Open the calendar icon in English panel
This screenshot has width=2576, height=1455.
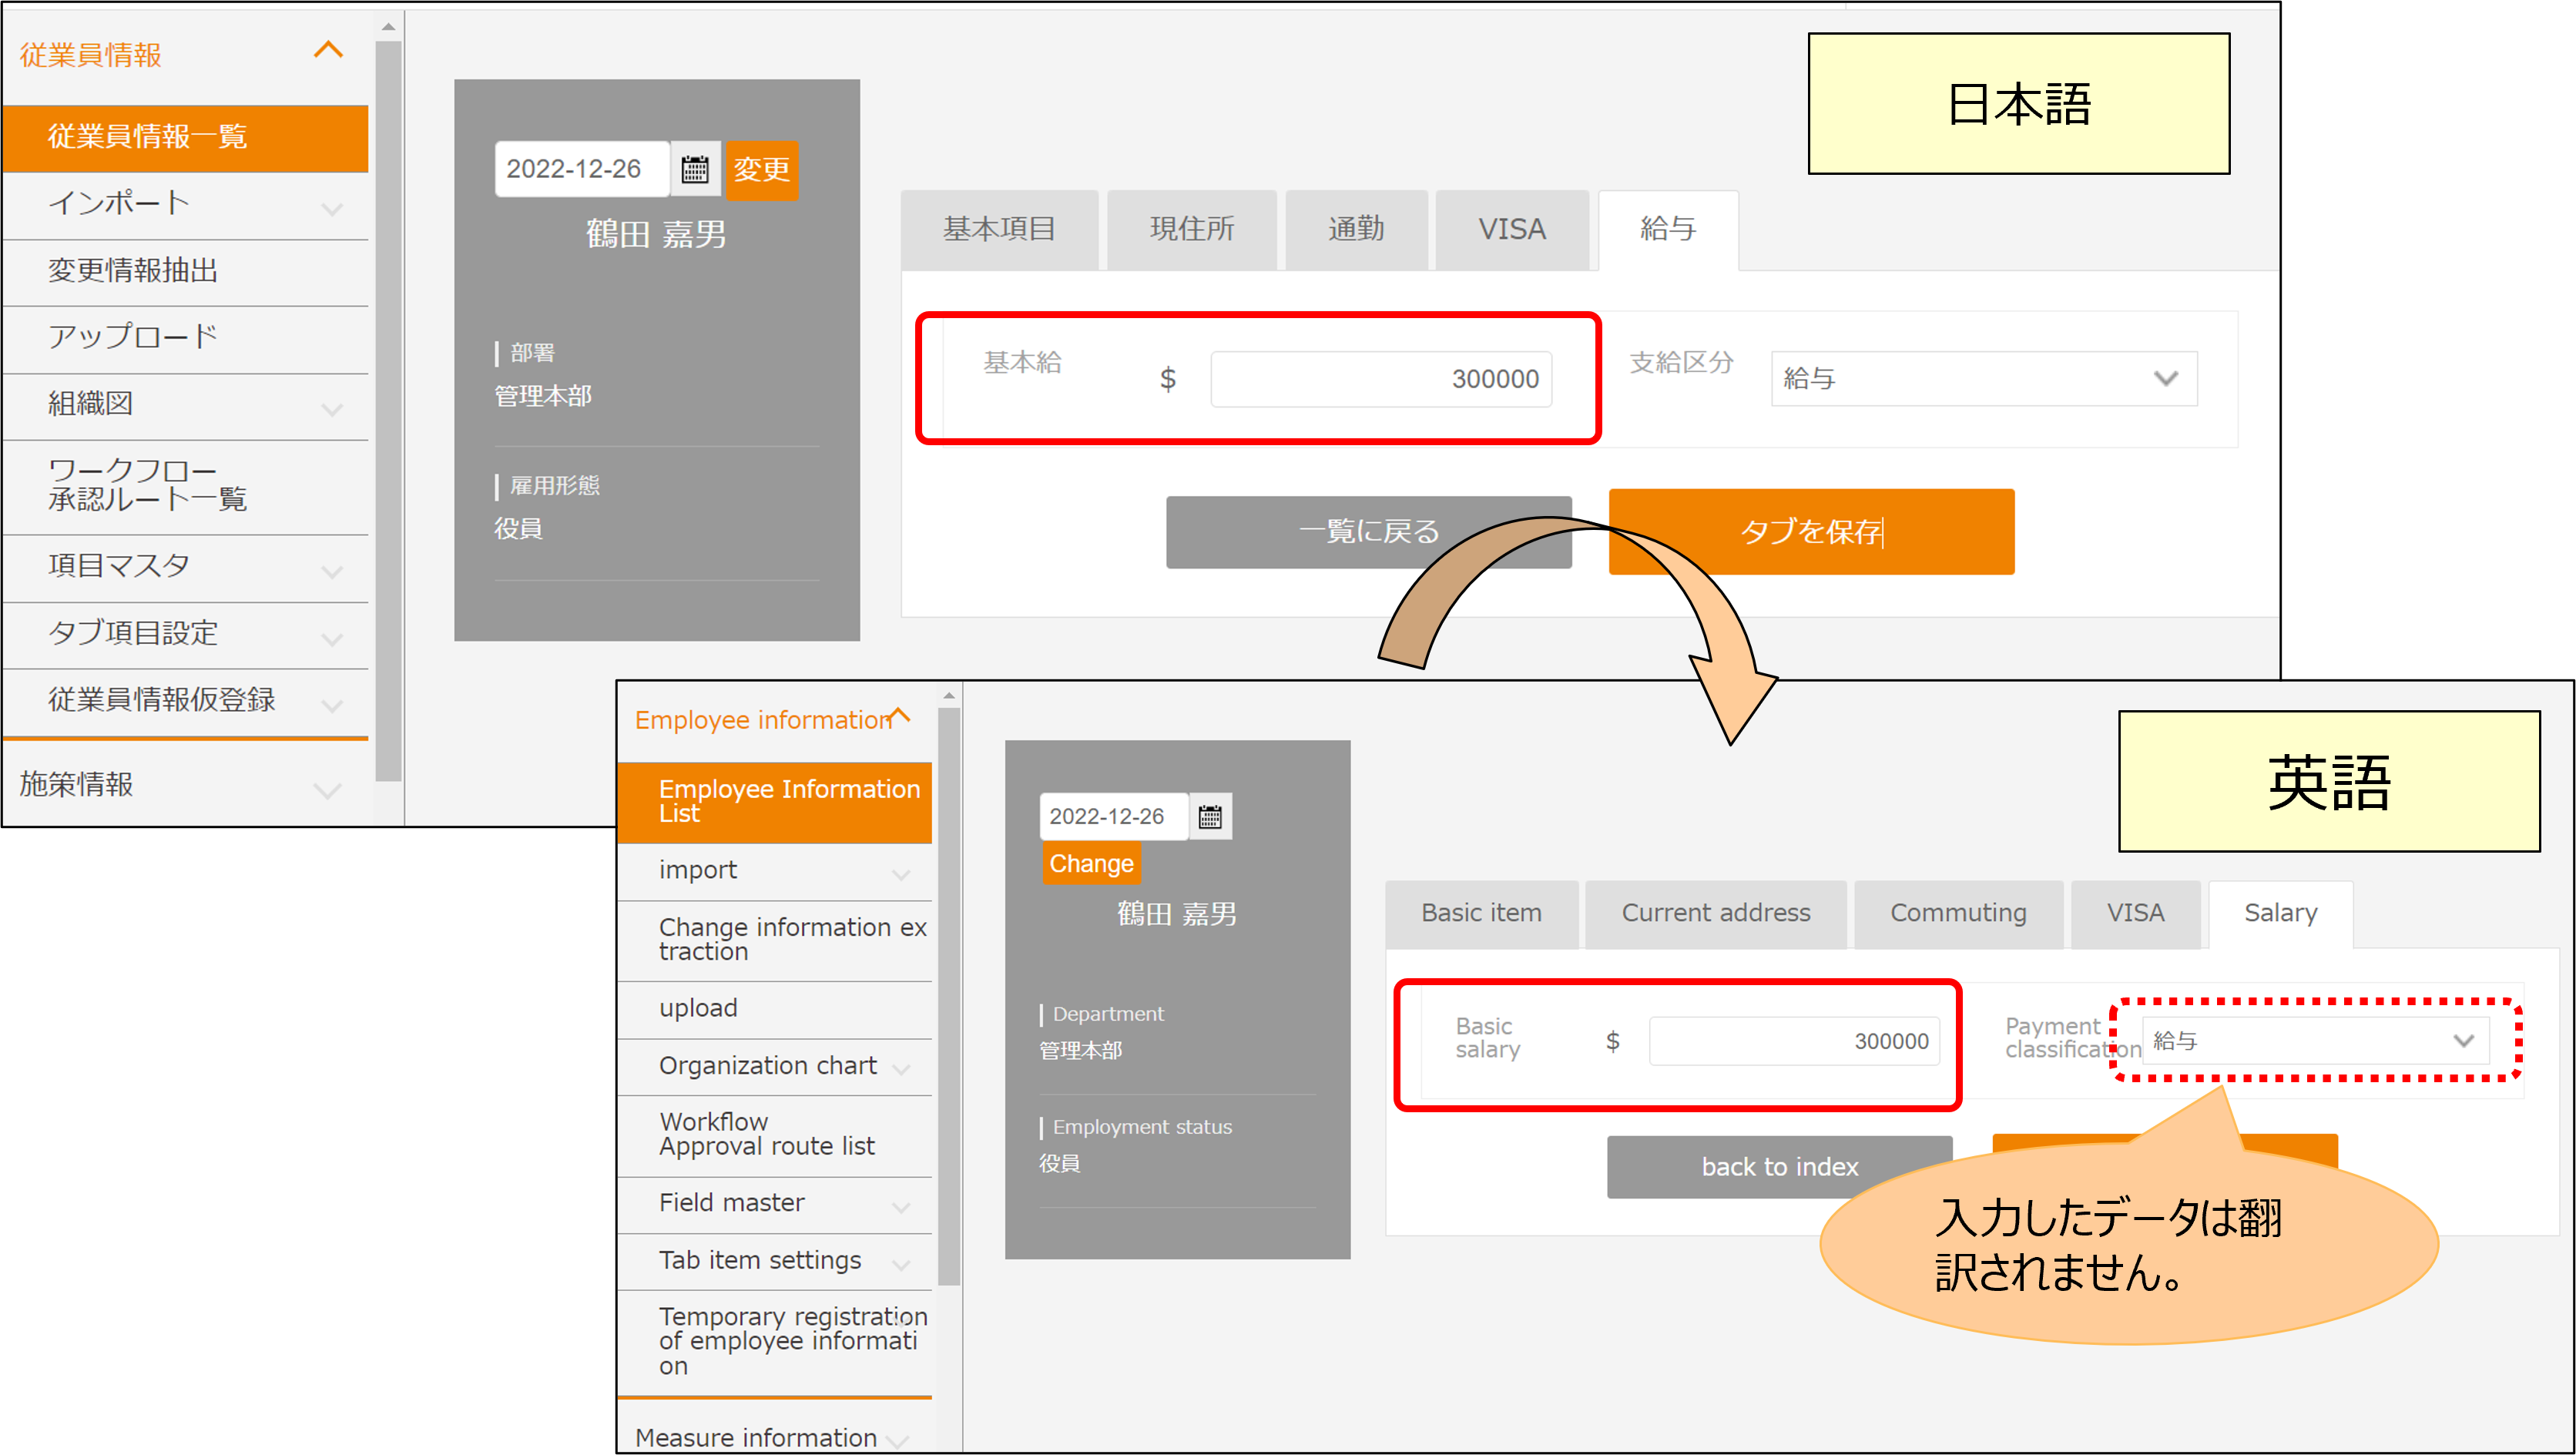click(x=1210, y=816)
